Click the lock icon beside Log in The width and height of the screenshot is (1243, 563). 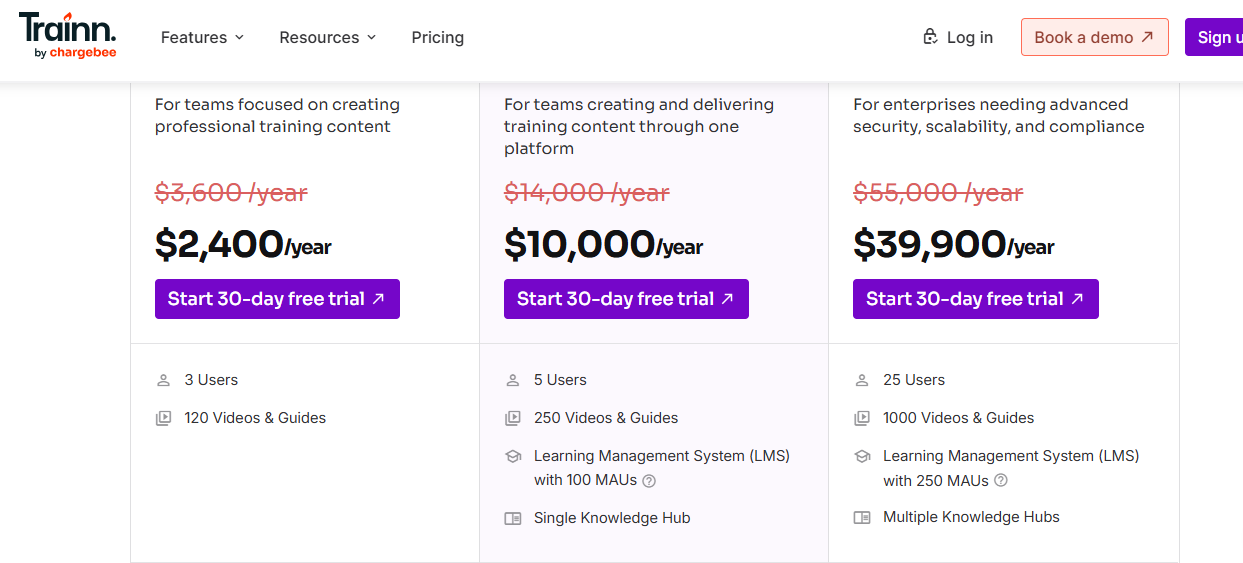930,37
